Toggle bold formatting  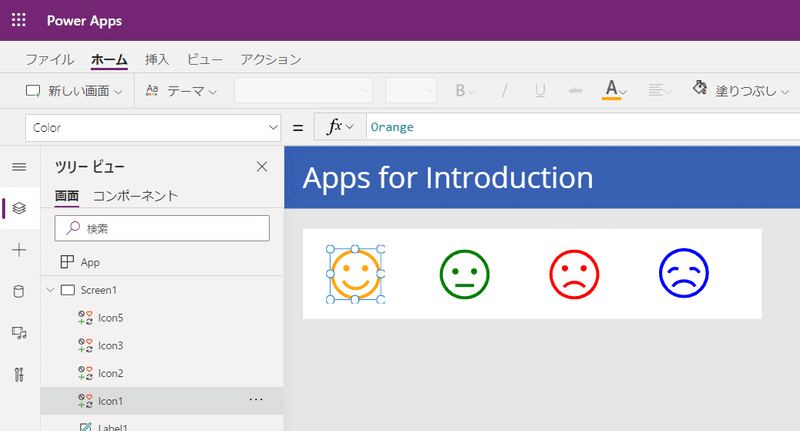tap(465, 91)
